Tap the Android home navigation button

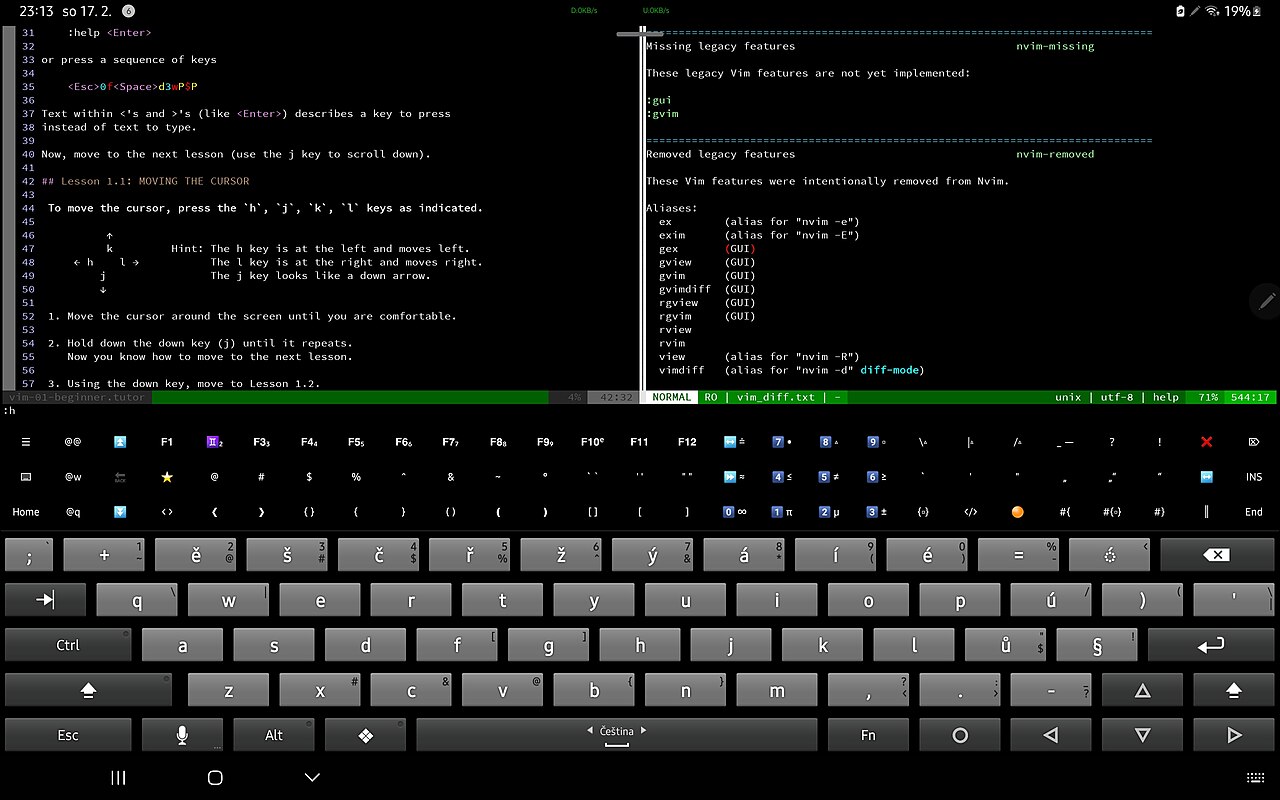tap(214, 777)
